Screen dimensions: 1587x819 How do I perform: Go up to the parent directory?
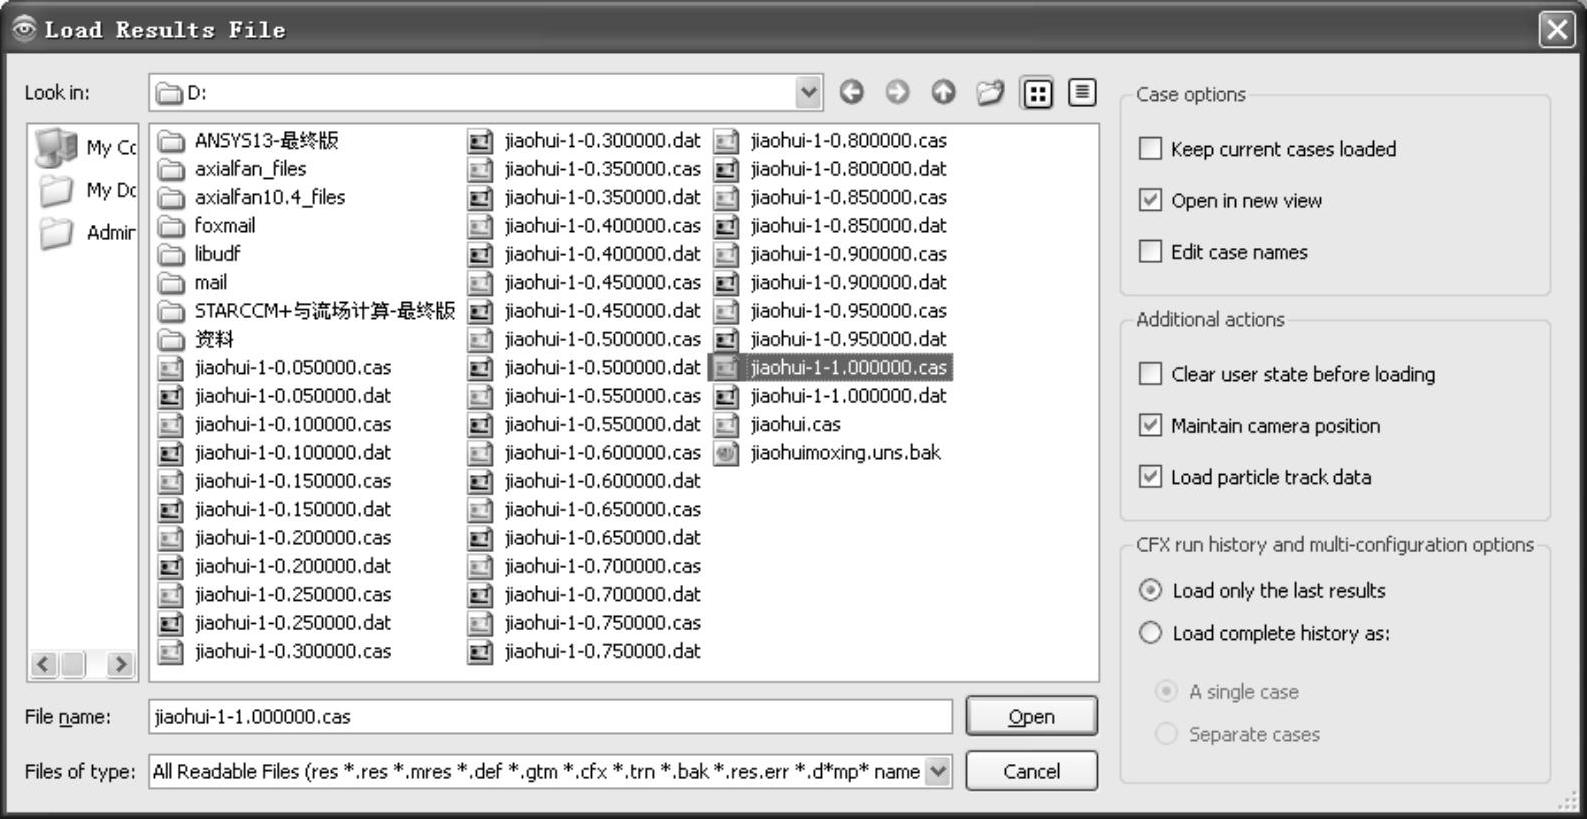943,93
